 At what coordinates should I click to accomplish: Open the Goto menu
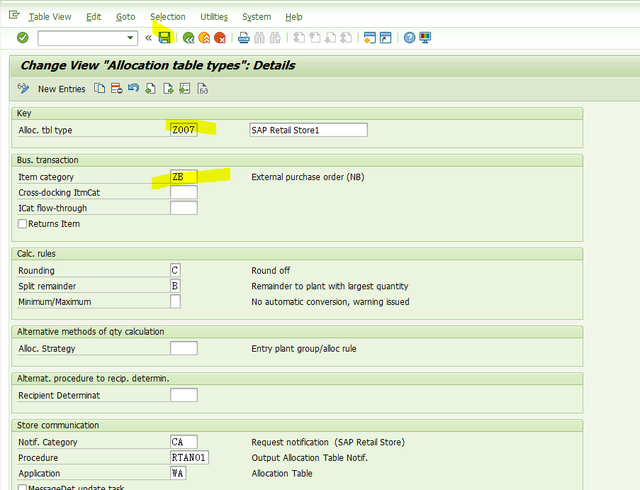(x=125, y=17)
